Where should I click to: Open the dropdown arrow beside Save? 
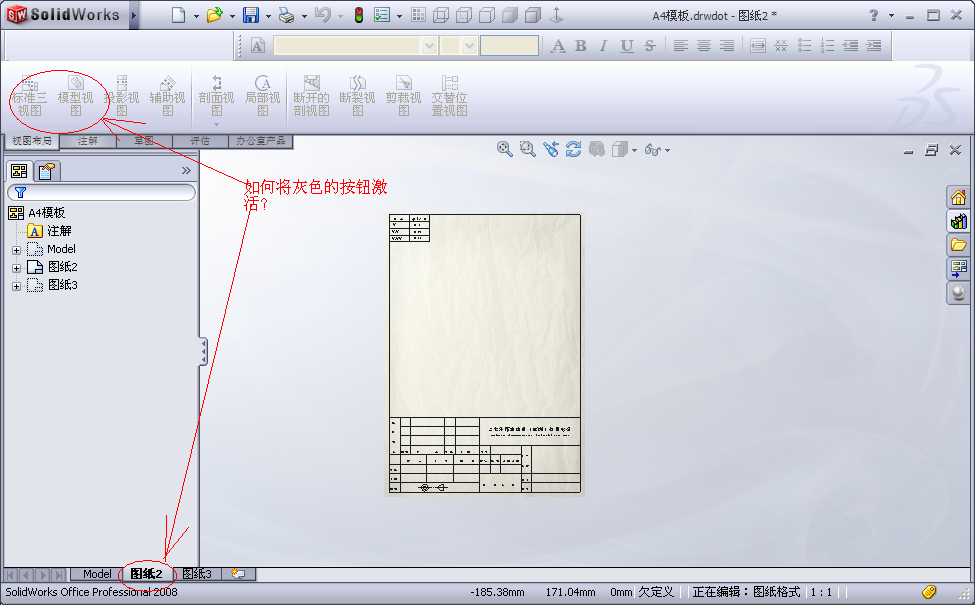pyautogui.click(x=268, y=16)
